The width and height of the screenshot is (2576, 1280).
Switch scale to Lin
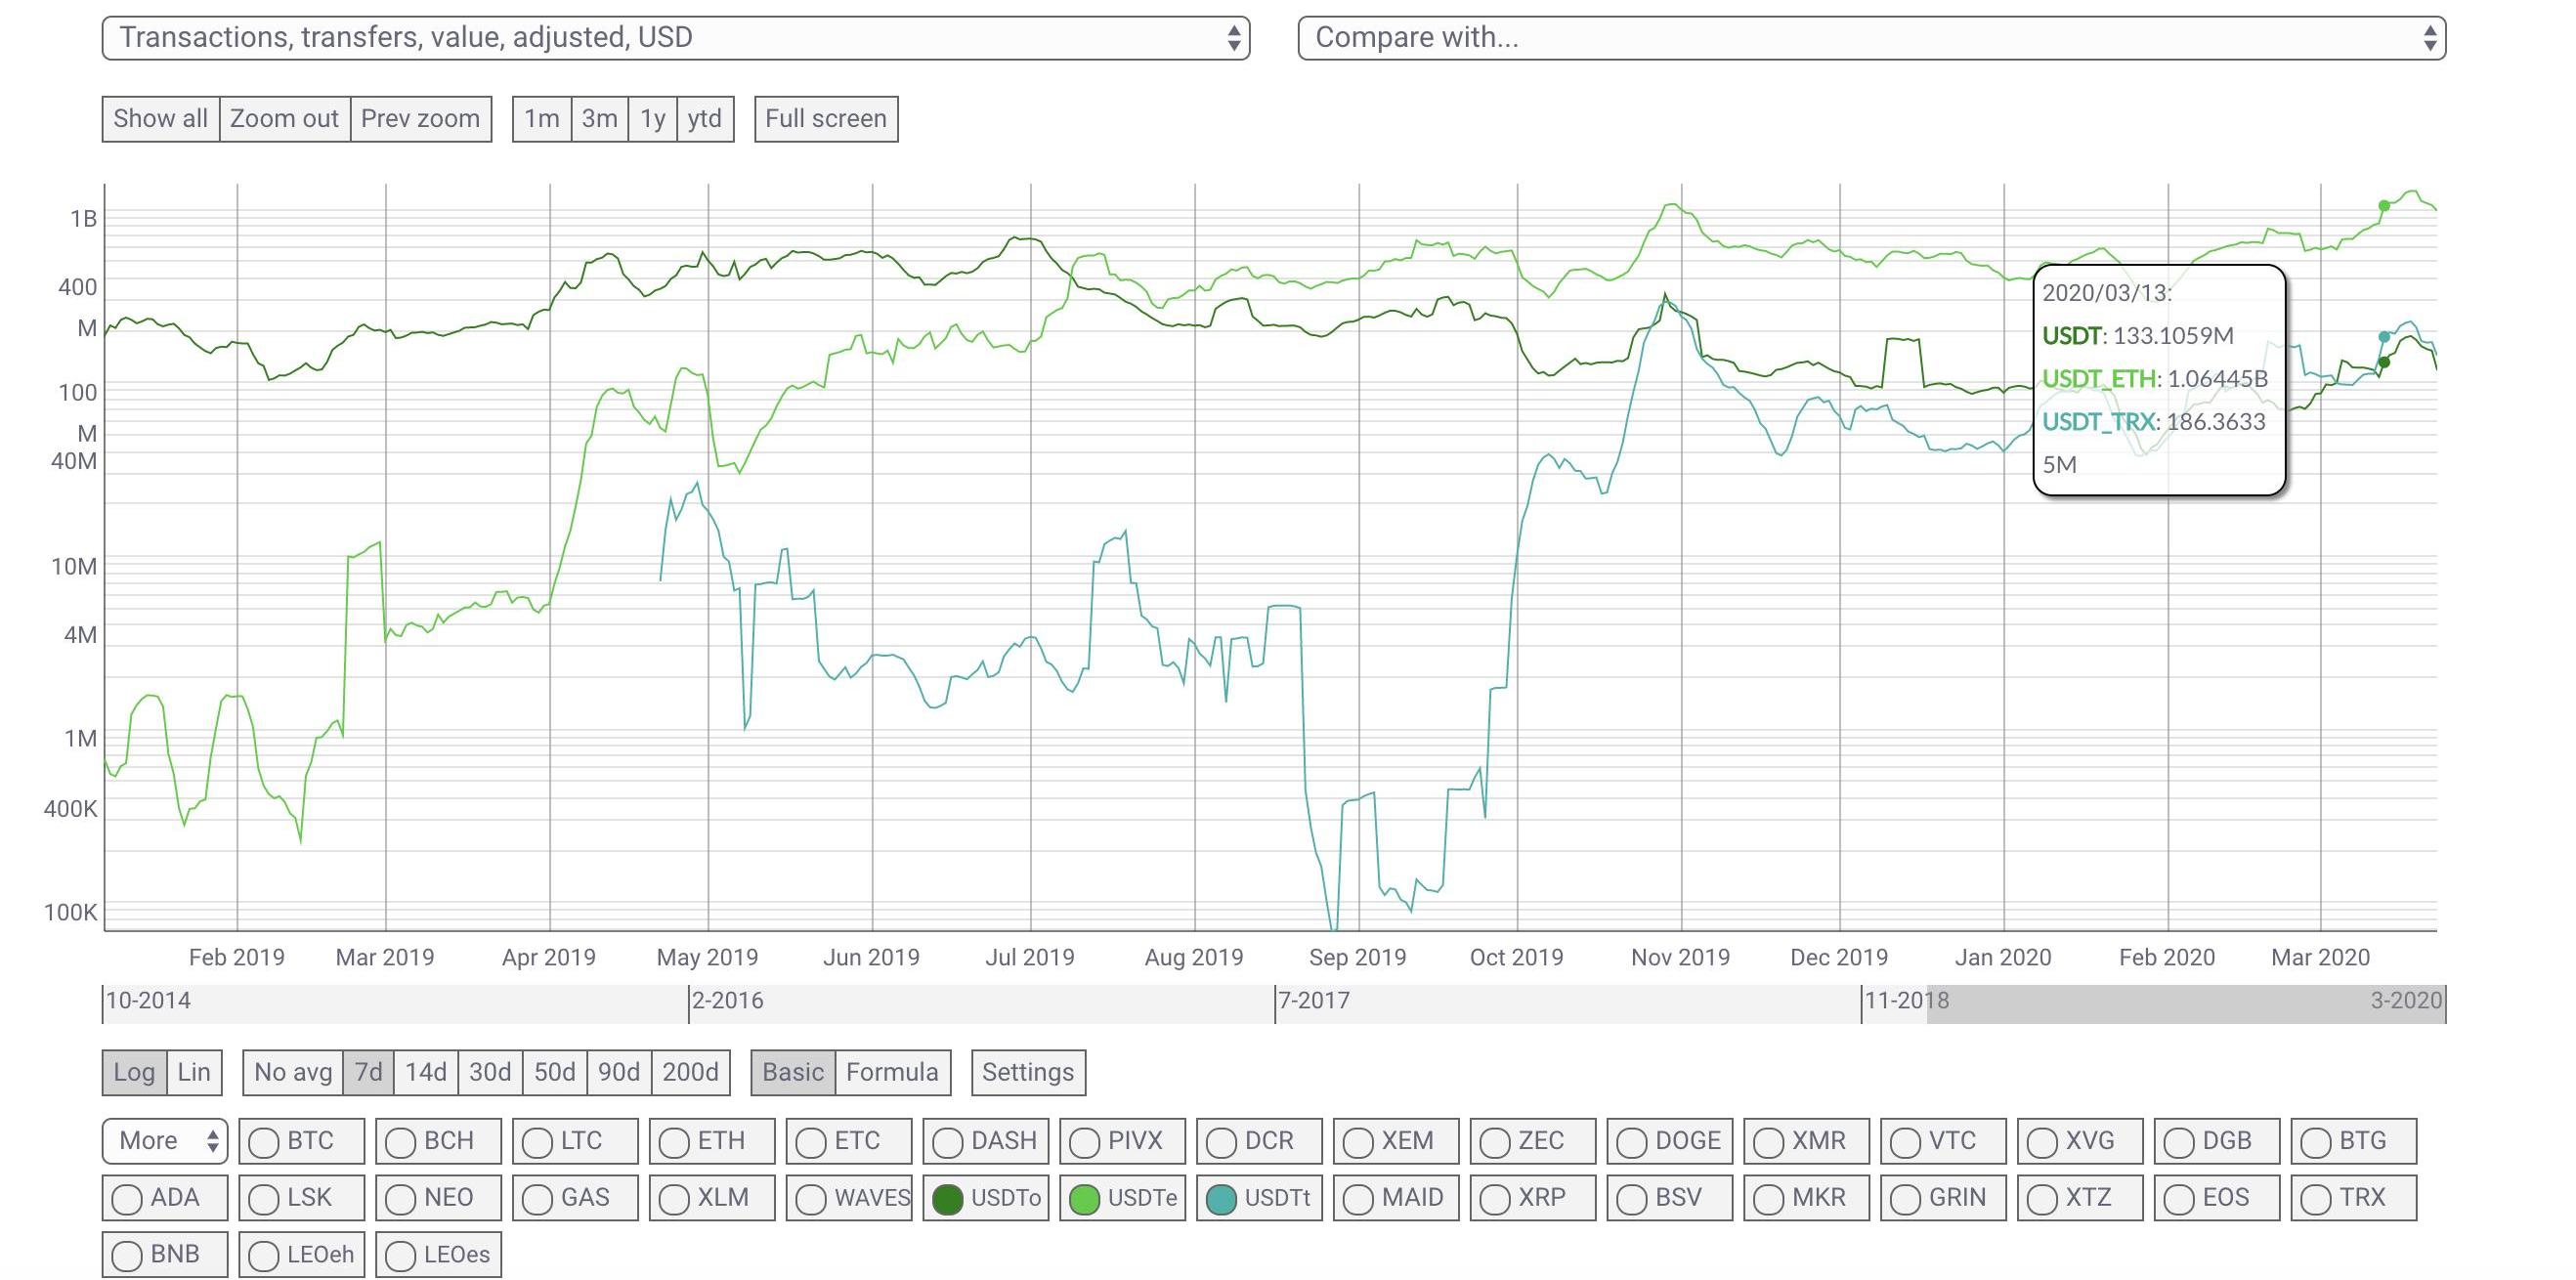click(x=194, y=1073)
